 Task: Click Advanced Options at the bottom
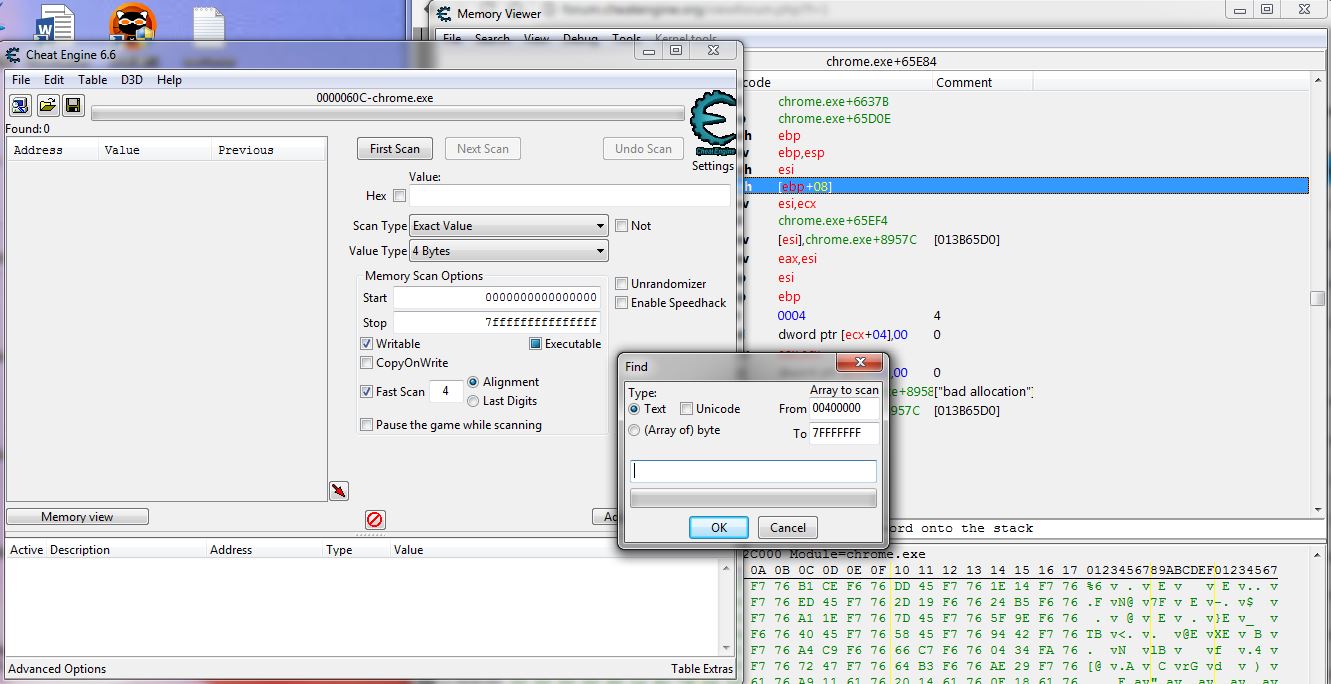click(57, 669)
